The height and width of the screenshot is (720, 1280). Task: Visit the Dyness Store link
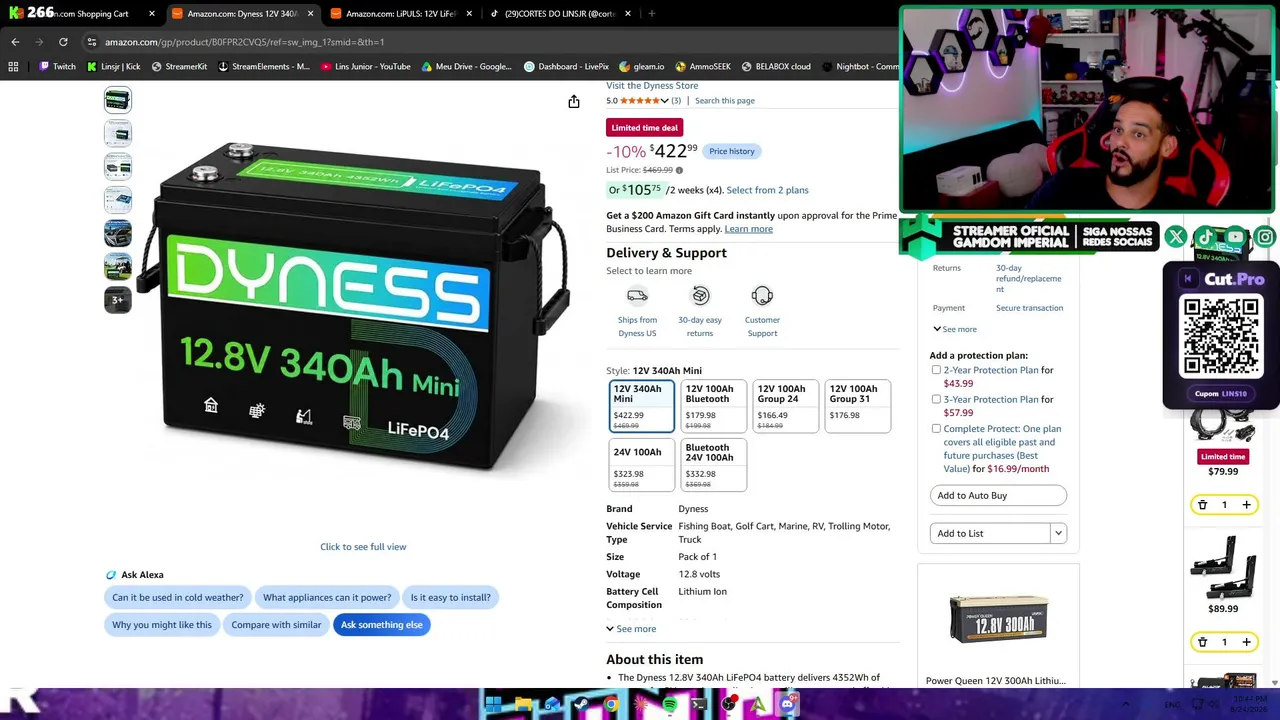pyautogui.click(x=652, y=86)
